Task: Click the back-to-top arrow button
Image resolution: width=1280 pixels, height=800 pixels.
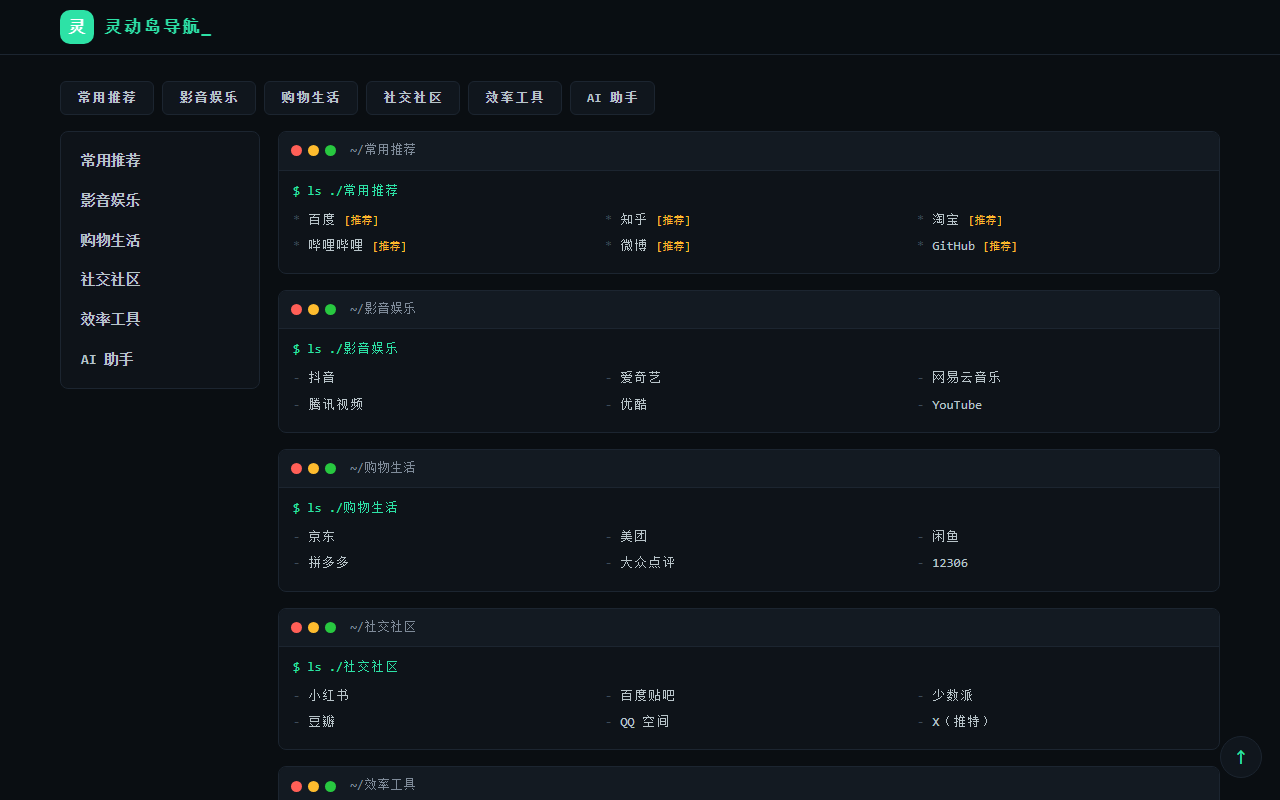Action: 1241,757
